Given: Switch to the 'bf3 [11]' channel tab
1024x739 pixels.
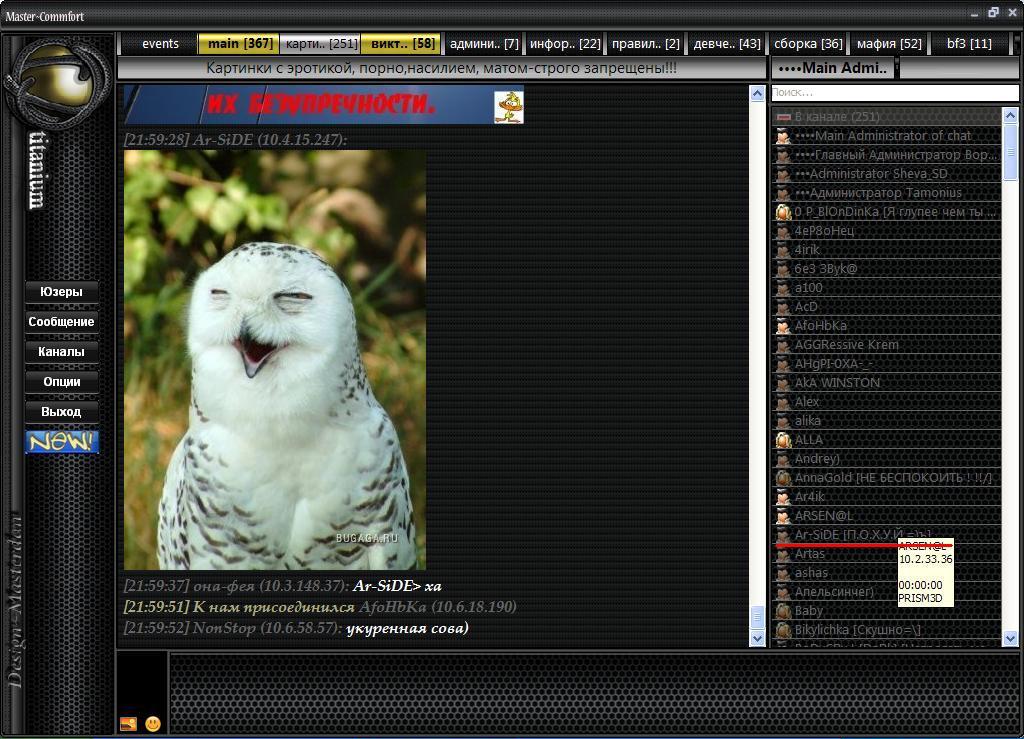Looking at the screenshot, I should tap(969, 44).
